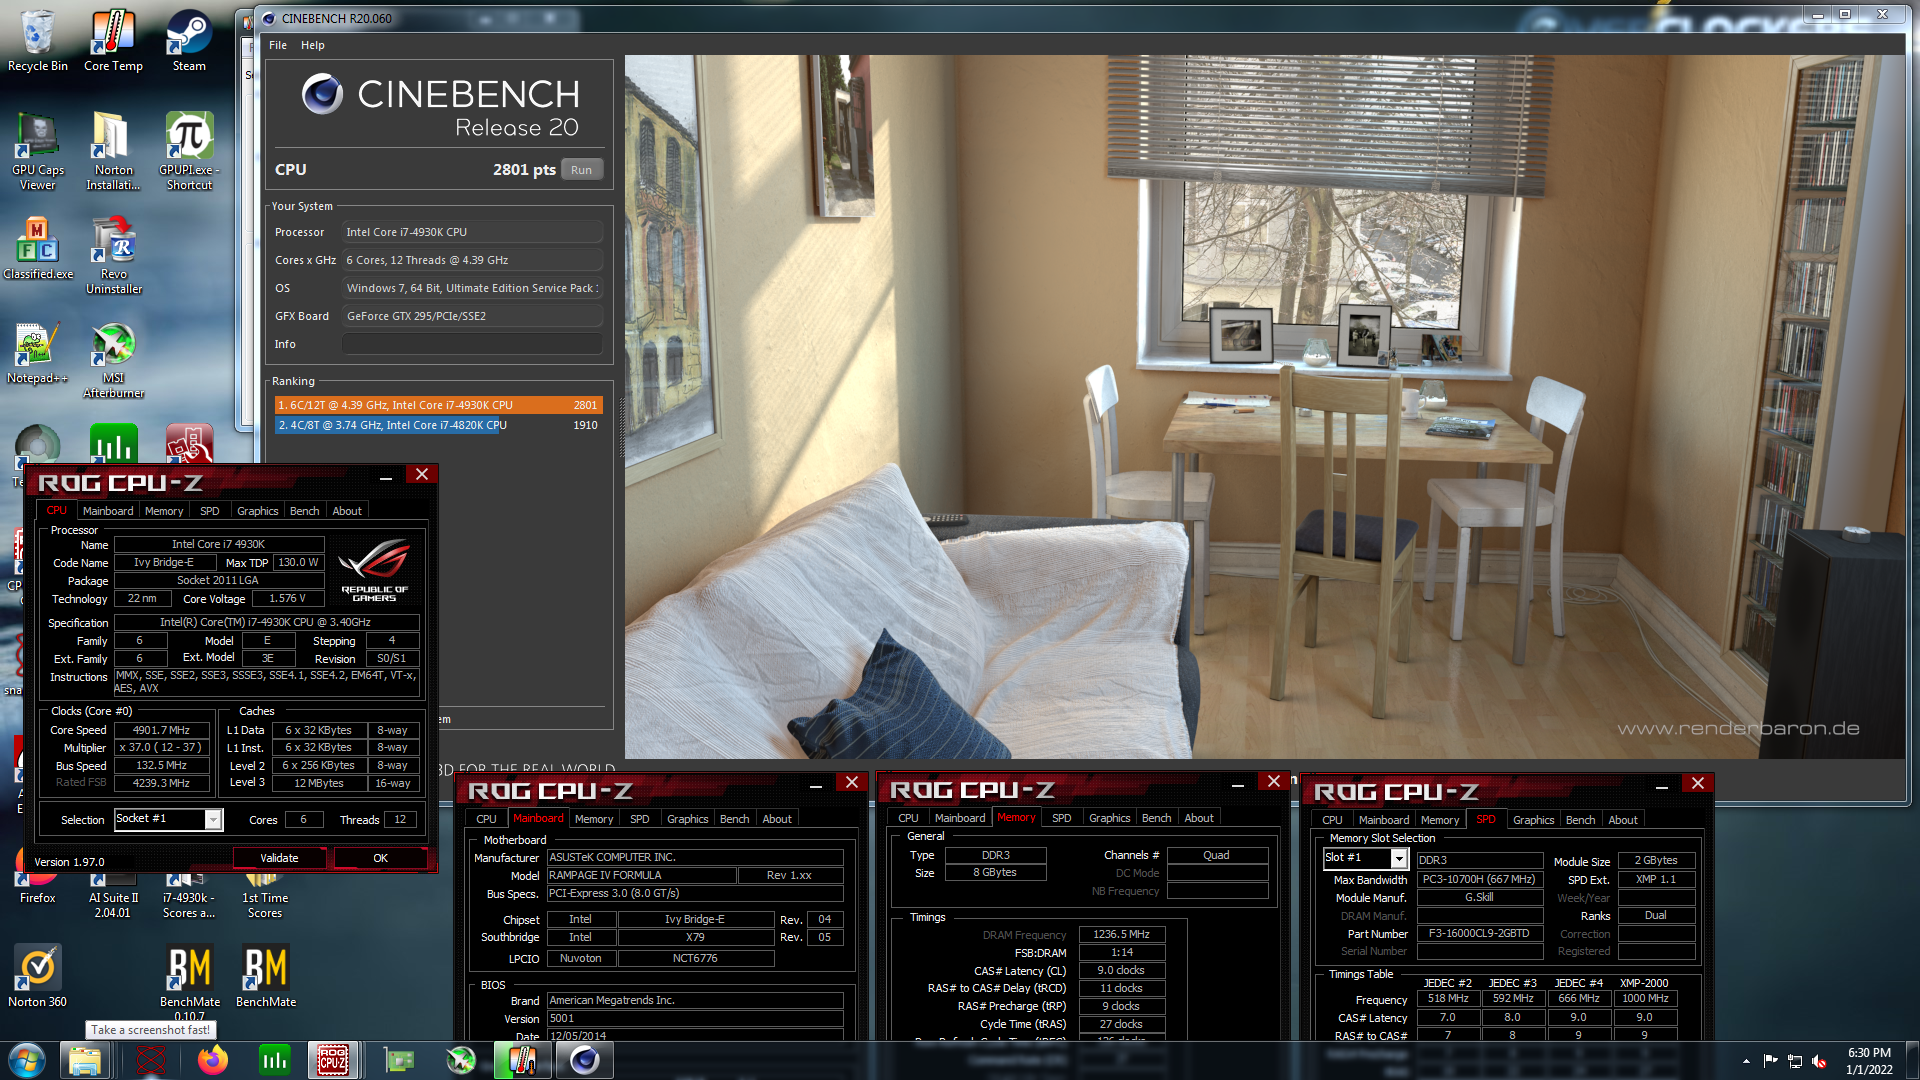Screen dimensions: 1920x1080
Task: Open Memory tab in top CPU-Z window
Action: coord(164,511)
